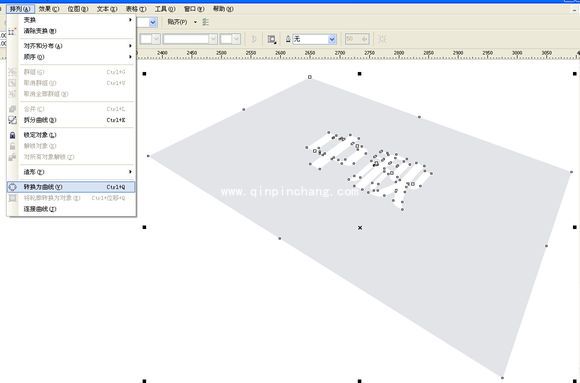Open the 效果 (Effects) menu
This screenshot has width=580, height=383.
(49, 9)
